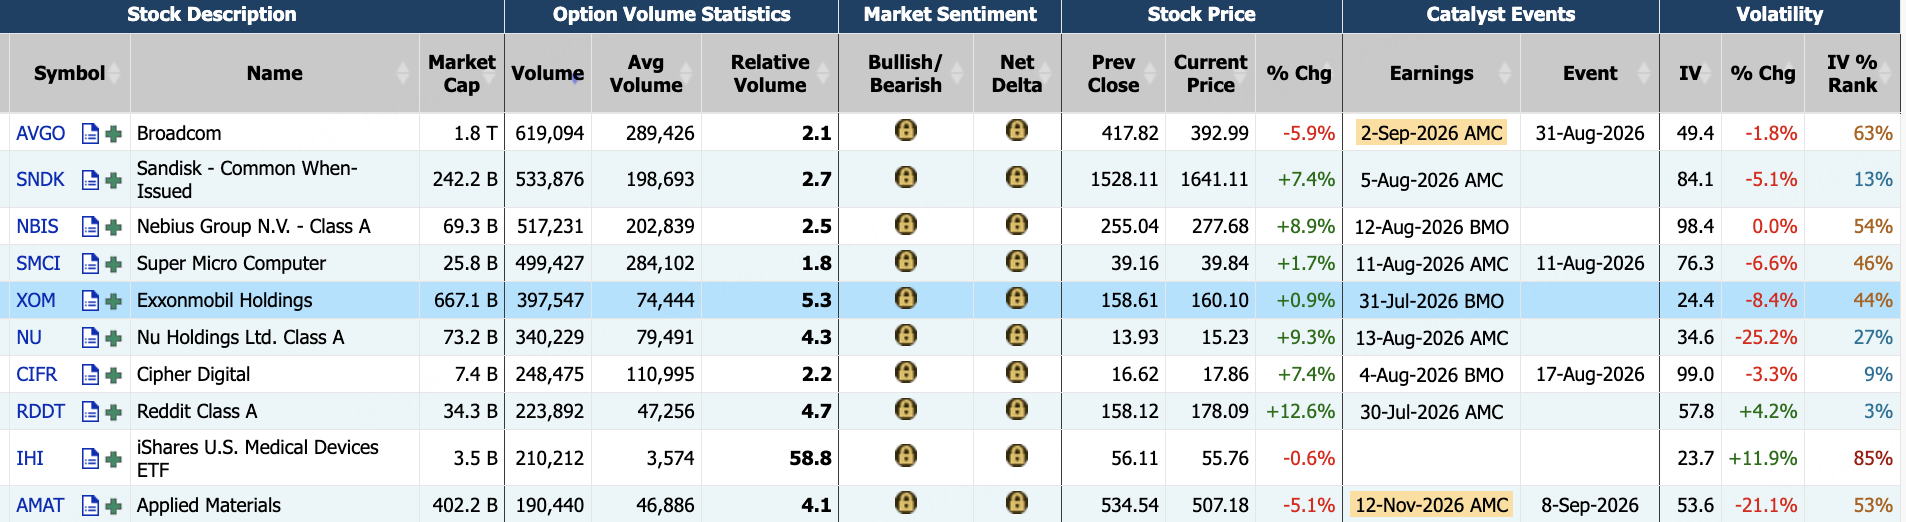The width and height of the screenshot is (1906, 522).
Task: Open the AVGO ticker link
Action: coord(41,133)
